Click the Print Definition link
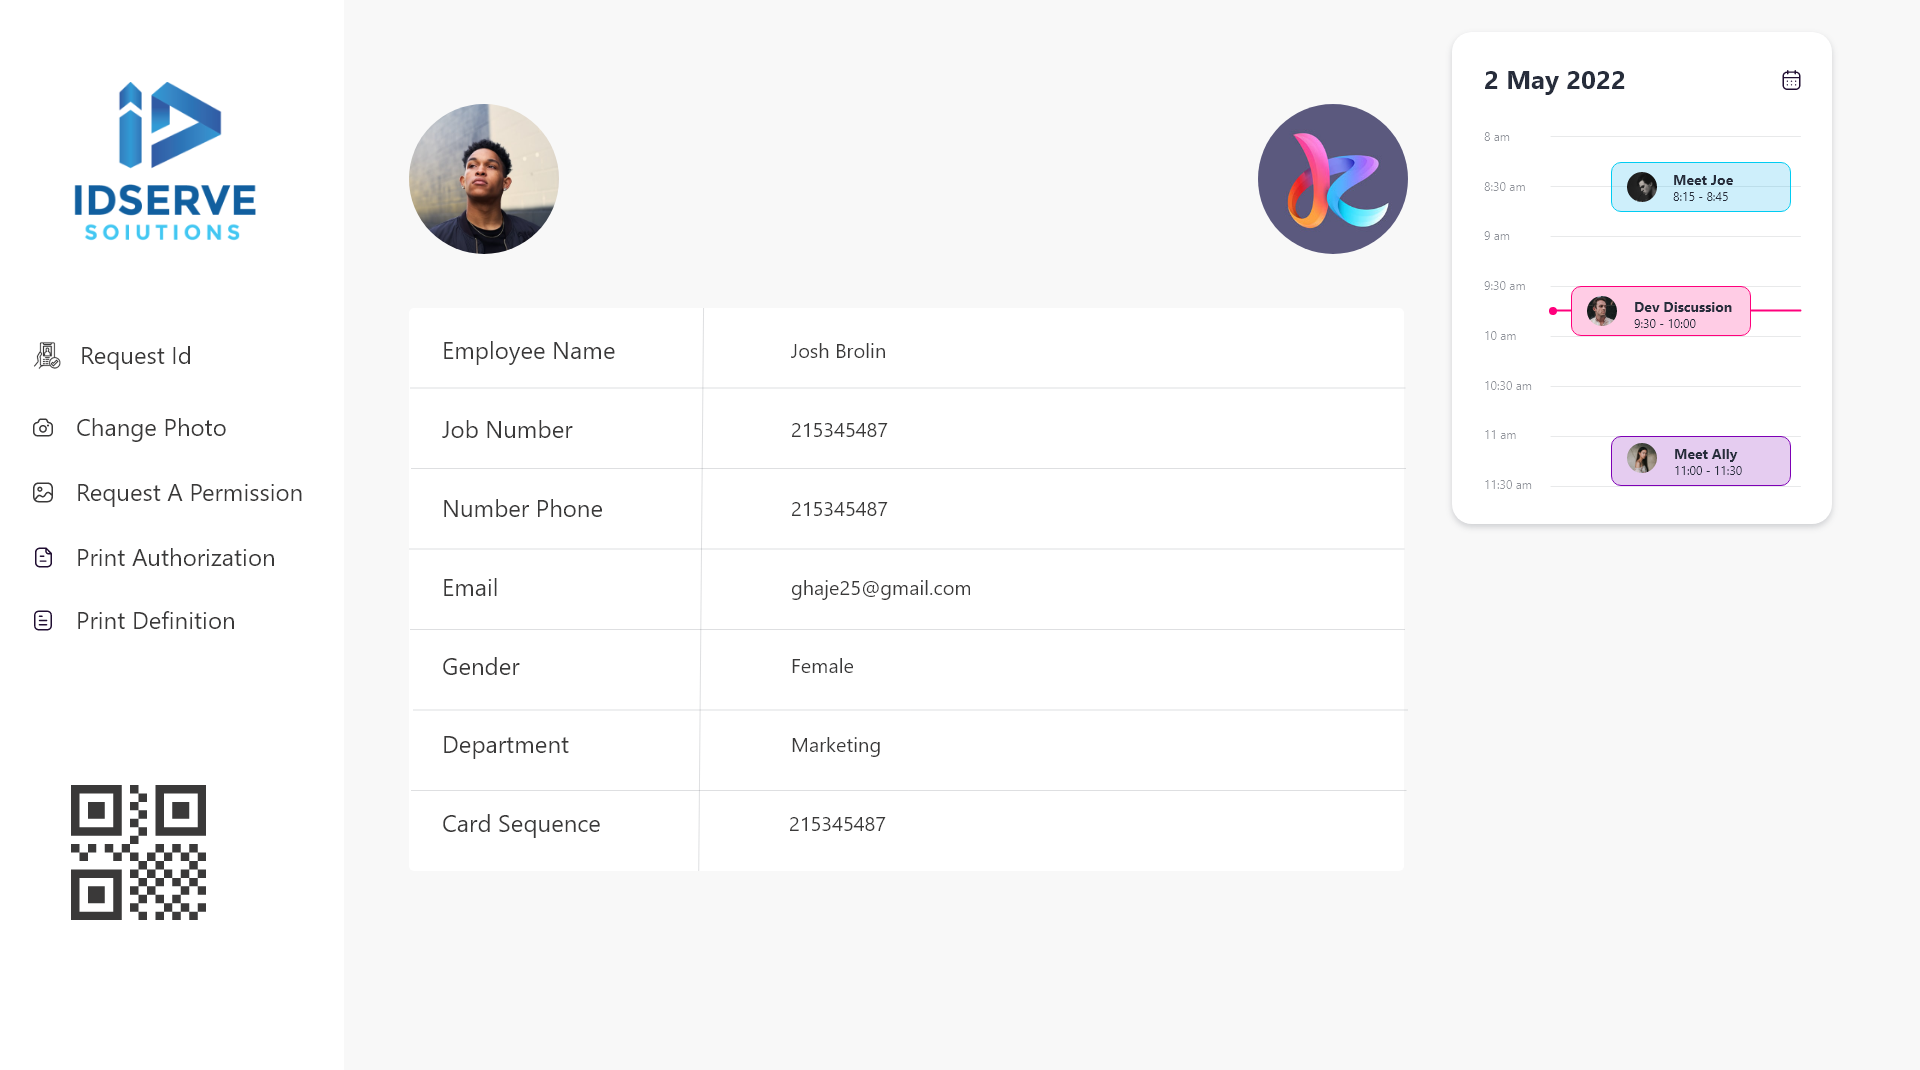The height and width of the screenshot is (1070, 1920). (x=155, y=621)
